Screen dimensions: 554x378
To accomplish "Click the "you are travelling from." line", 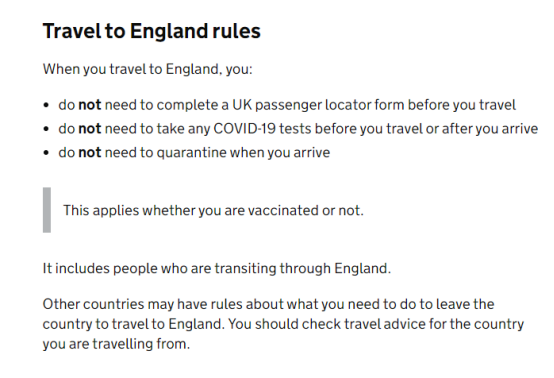I will (x=116, y=344).
